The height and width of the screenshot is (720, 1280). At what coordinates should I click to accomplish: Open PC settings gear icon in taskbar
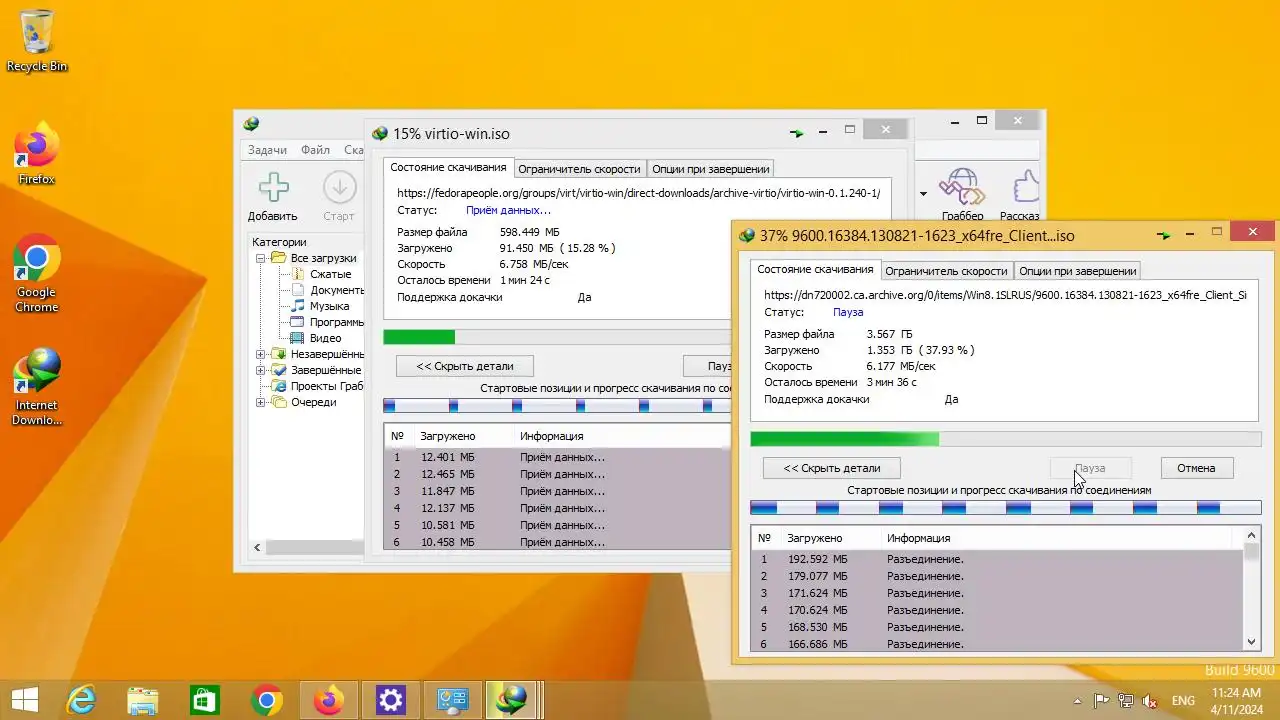pyautogui.click(x=390, y=700)
